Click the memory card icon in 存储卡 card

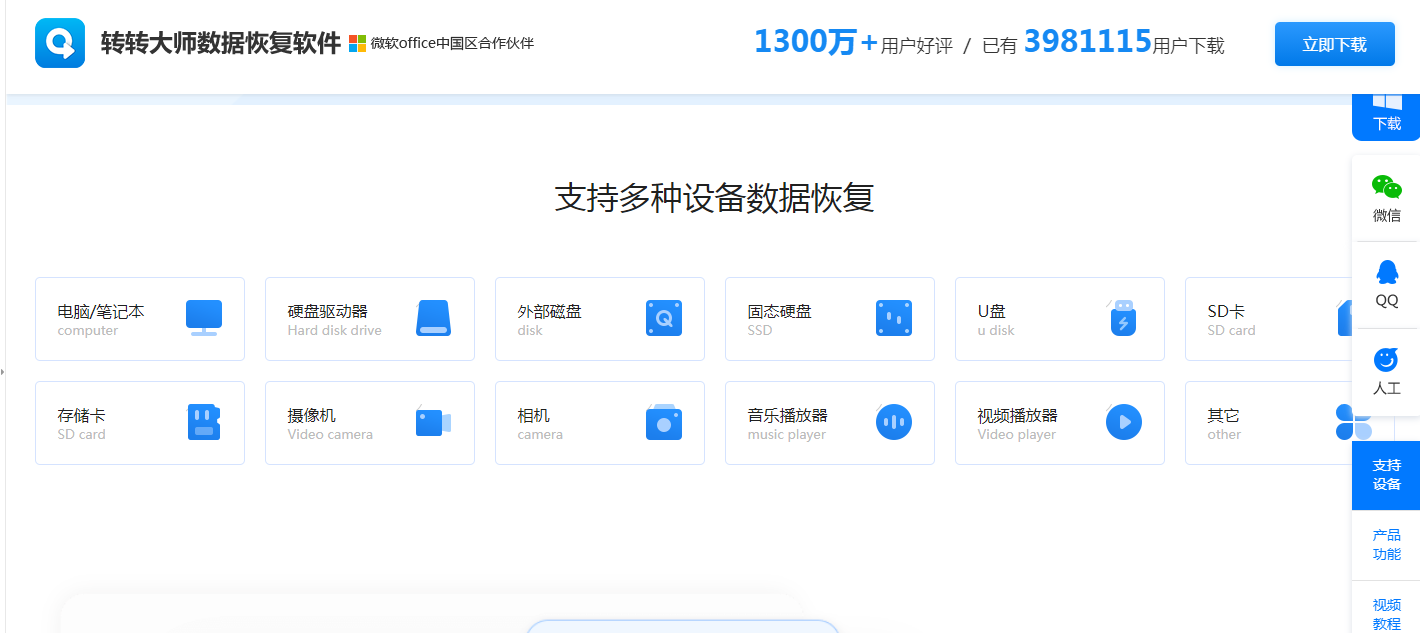click(x=204, y=422)
